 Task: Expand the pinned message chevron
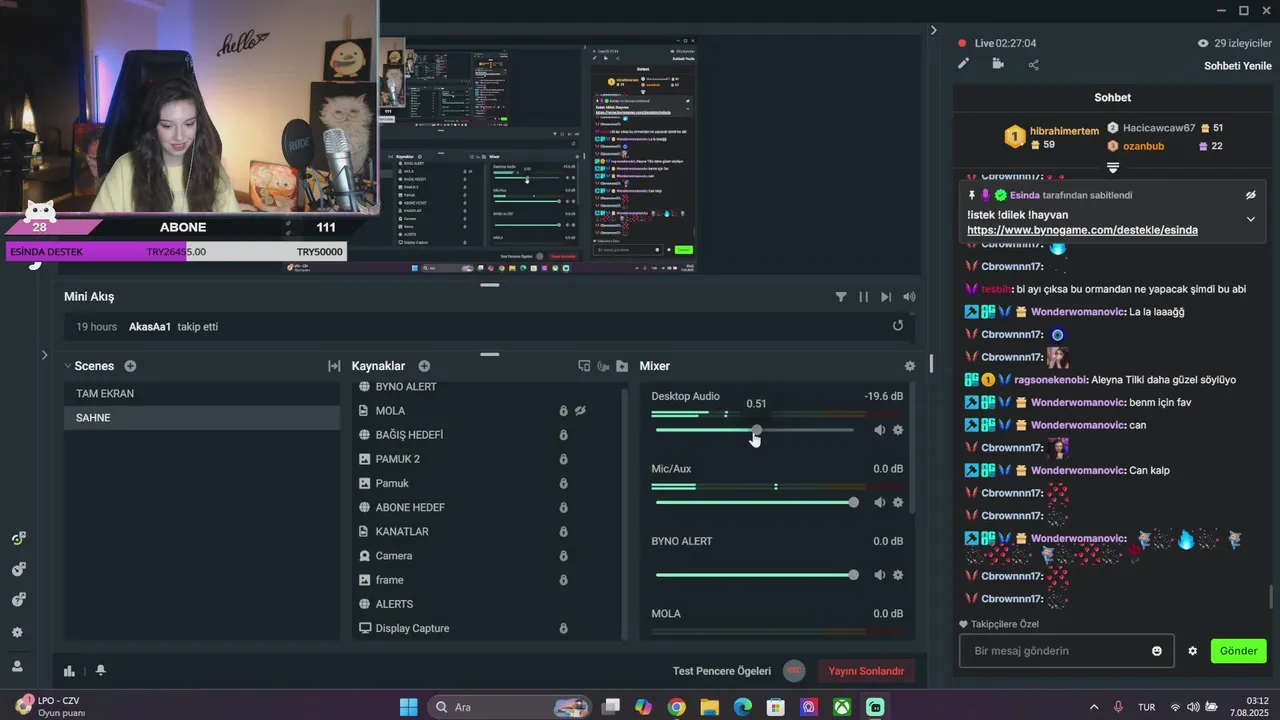point(1250,219)
